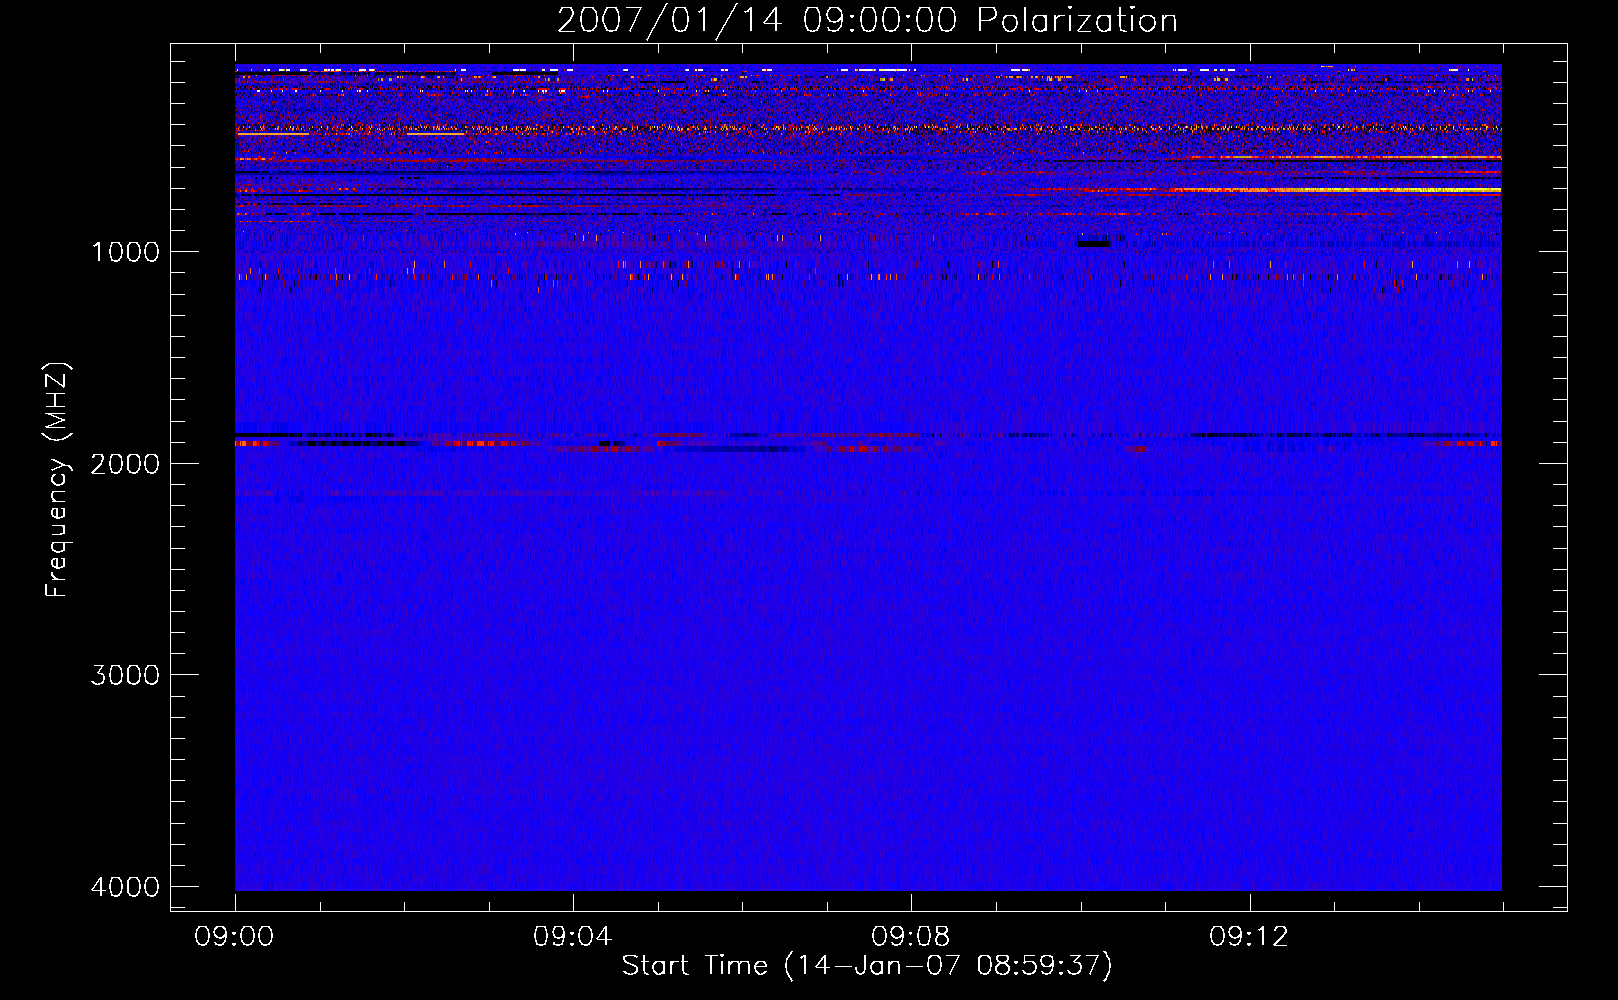
Task: Click the small black blob near 1000 MHz
Action: pyautogui.click(x=1093, y=243)
